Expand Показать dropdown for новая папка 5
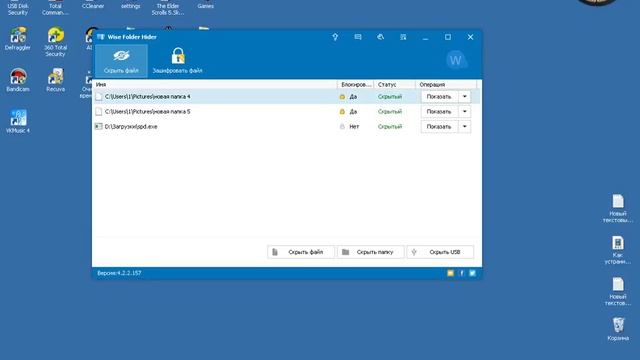 (464, 111)
